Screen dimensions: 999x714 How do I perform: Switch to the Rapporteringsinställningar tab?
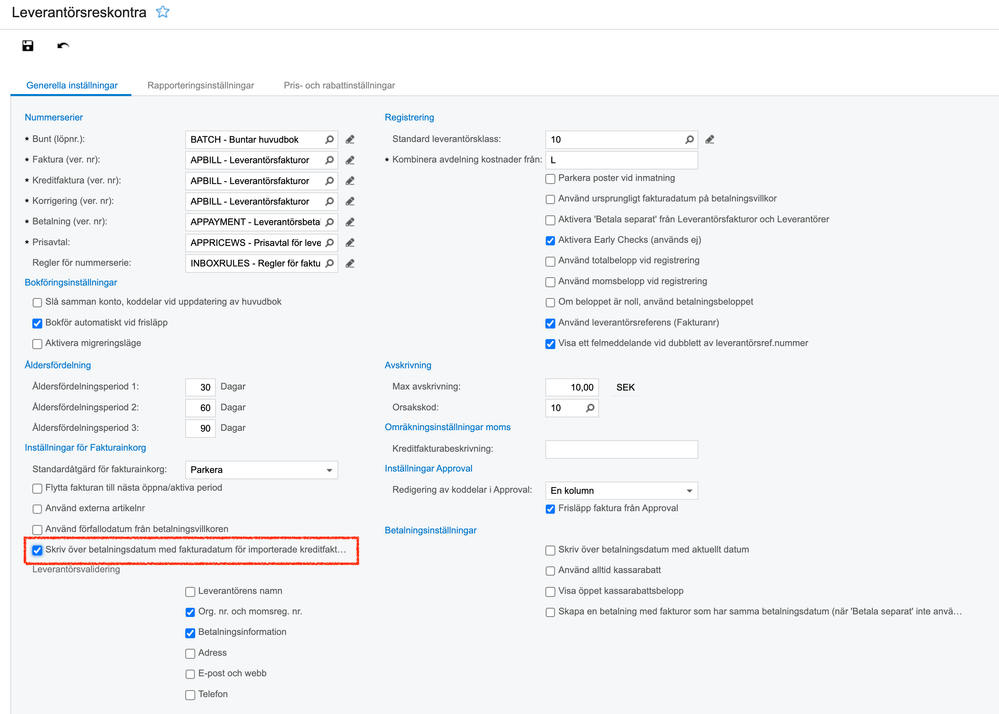coord(200,86)
